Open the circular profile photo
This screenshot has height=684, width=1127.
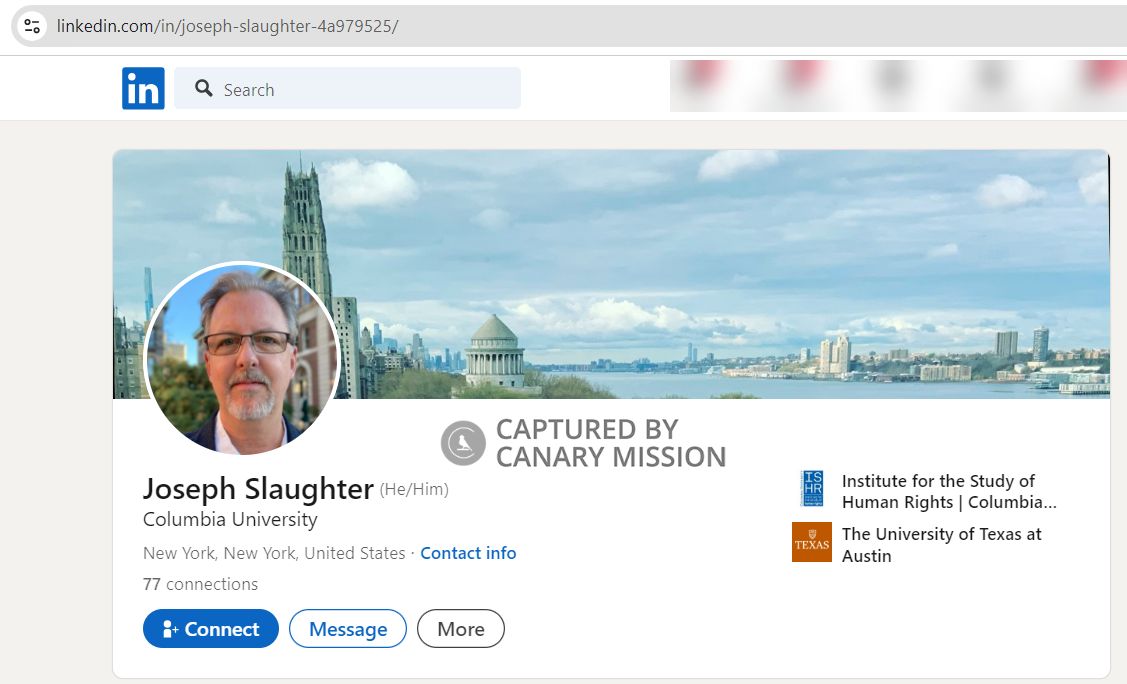pos(243,358)
